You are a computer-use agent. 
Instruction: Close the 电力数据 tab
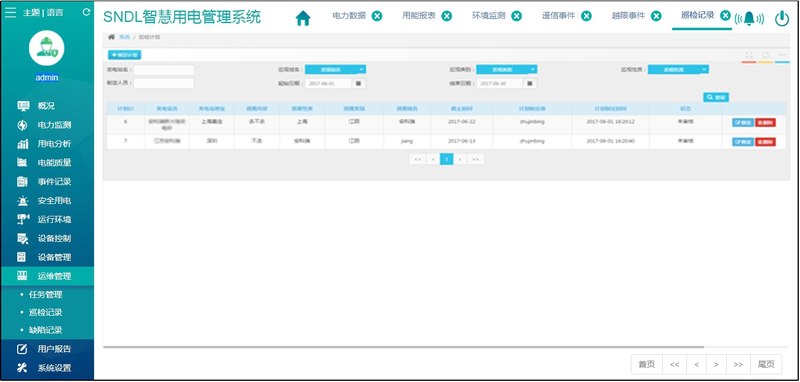click(377, 16)
